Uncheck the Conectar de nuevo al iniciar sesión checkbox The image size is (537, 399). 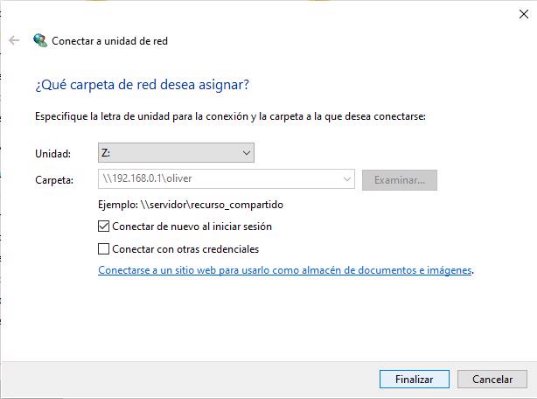coord(103,226)
